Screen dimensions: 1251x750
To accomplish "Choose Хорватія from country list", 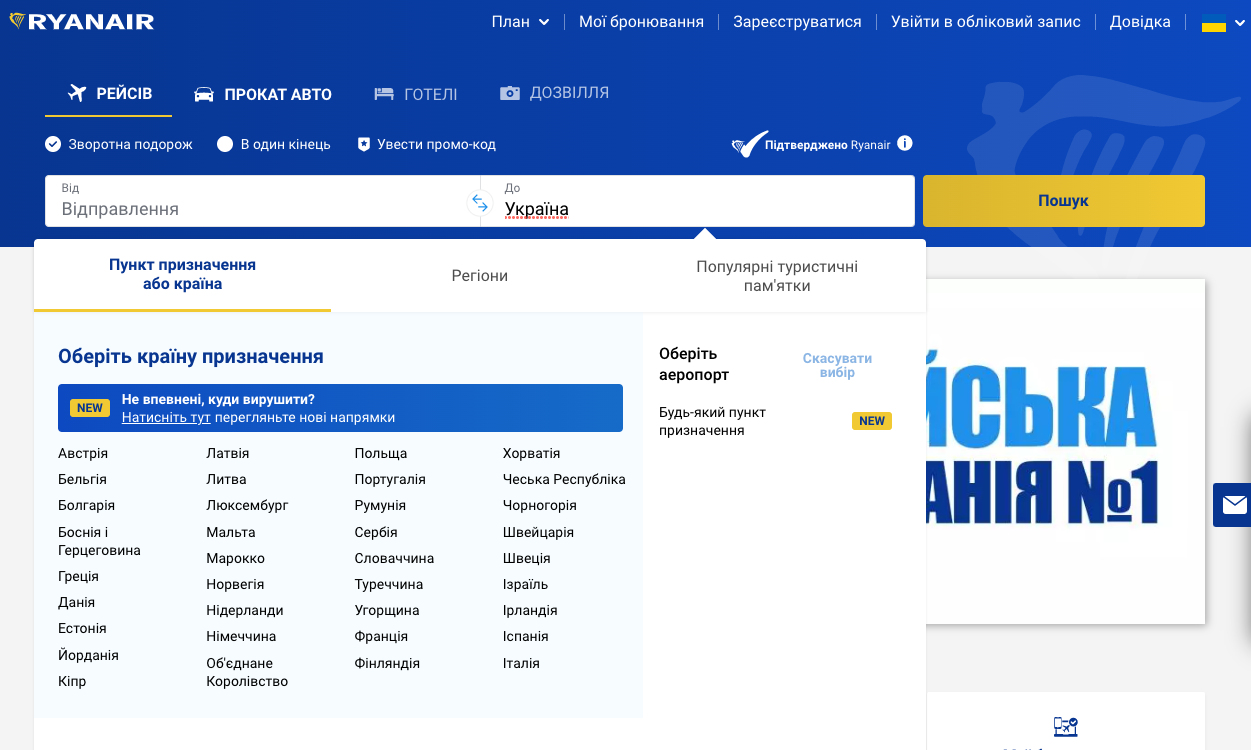I will point(531,453).
